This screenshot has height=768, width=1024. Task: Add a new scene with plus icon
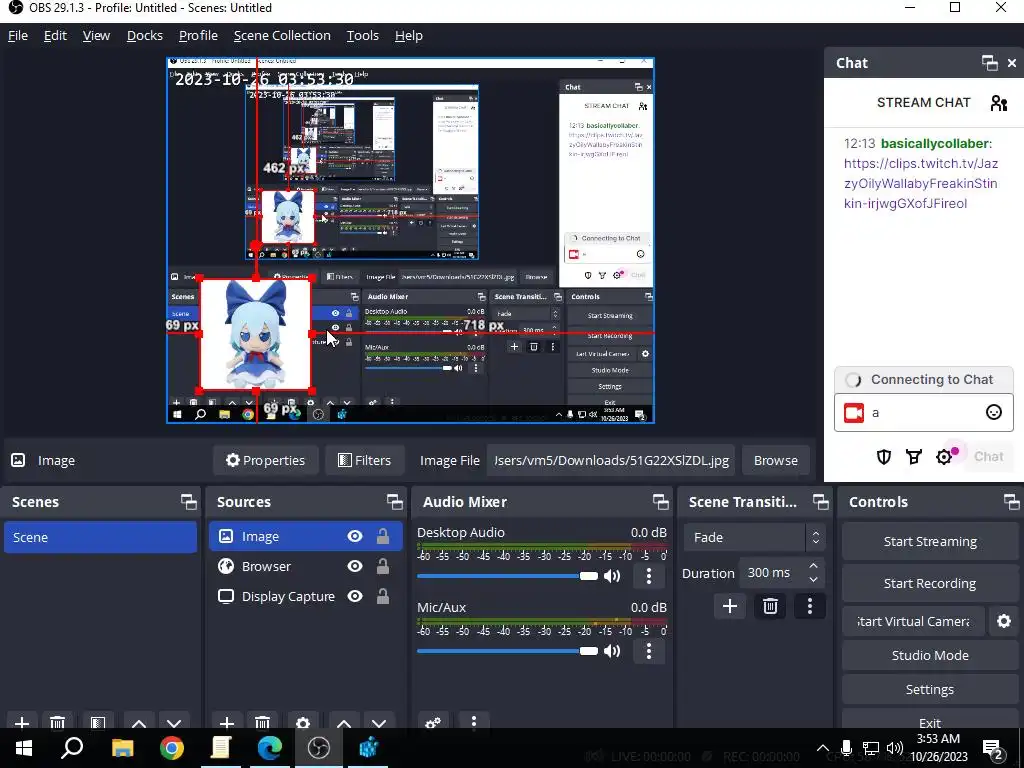22,723
